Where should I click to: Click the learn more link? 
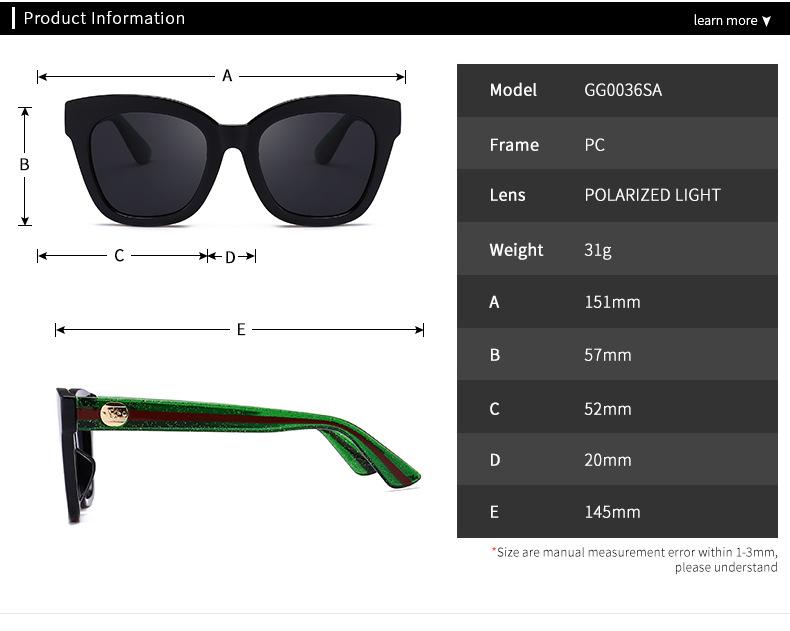[x=725, y=20]
